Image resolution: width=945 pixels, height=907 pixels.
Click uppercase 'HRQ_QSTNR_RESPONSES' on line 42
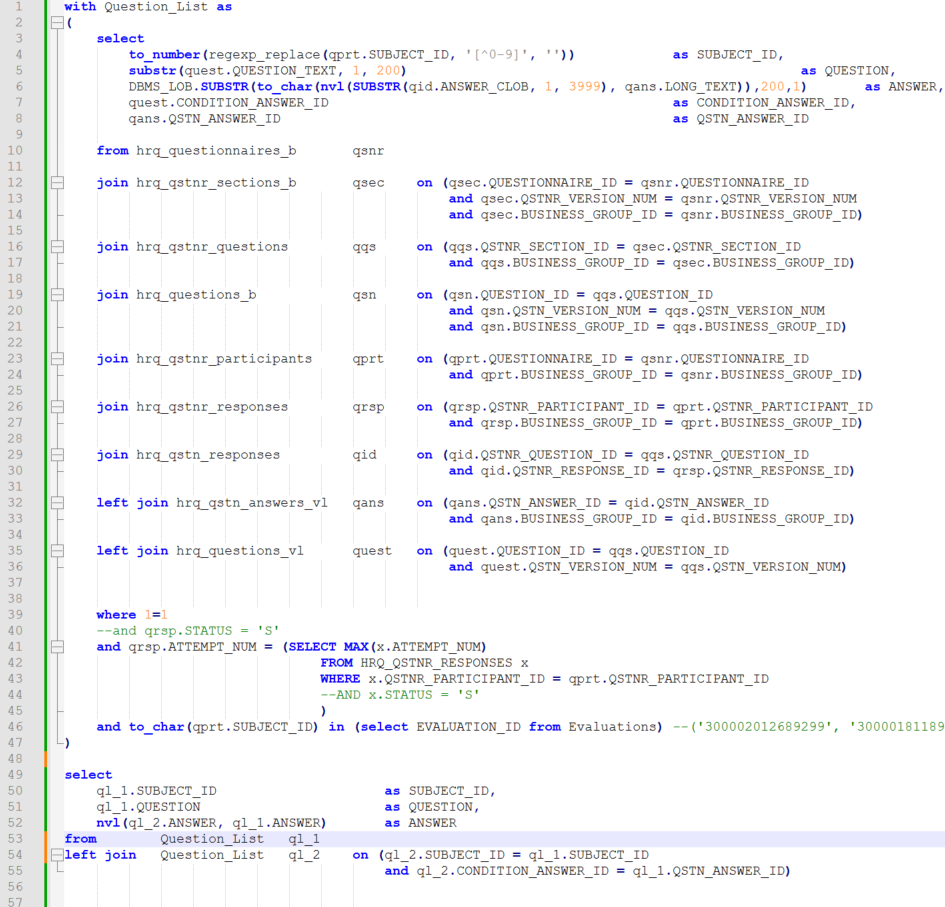tap(436, 663)
